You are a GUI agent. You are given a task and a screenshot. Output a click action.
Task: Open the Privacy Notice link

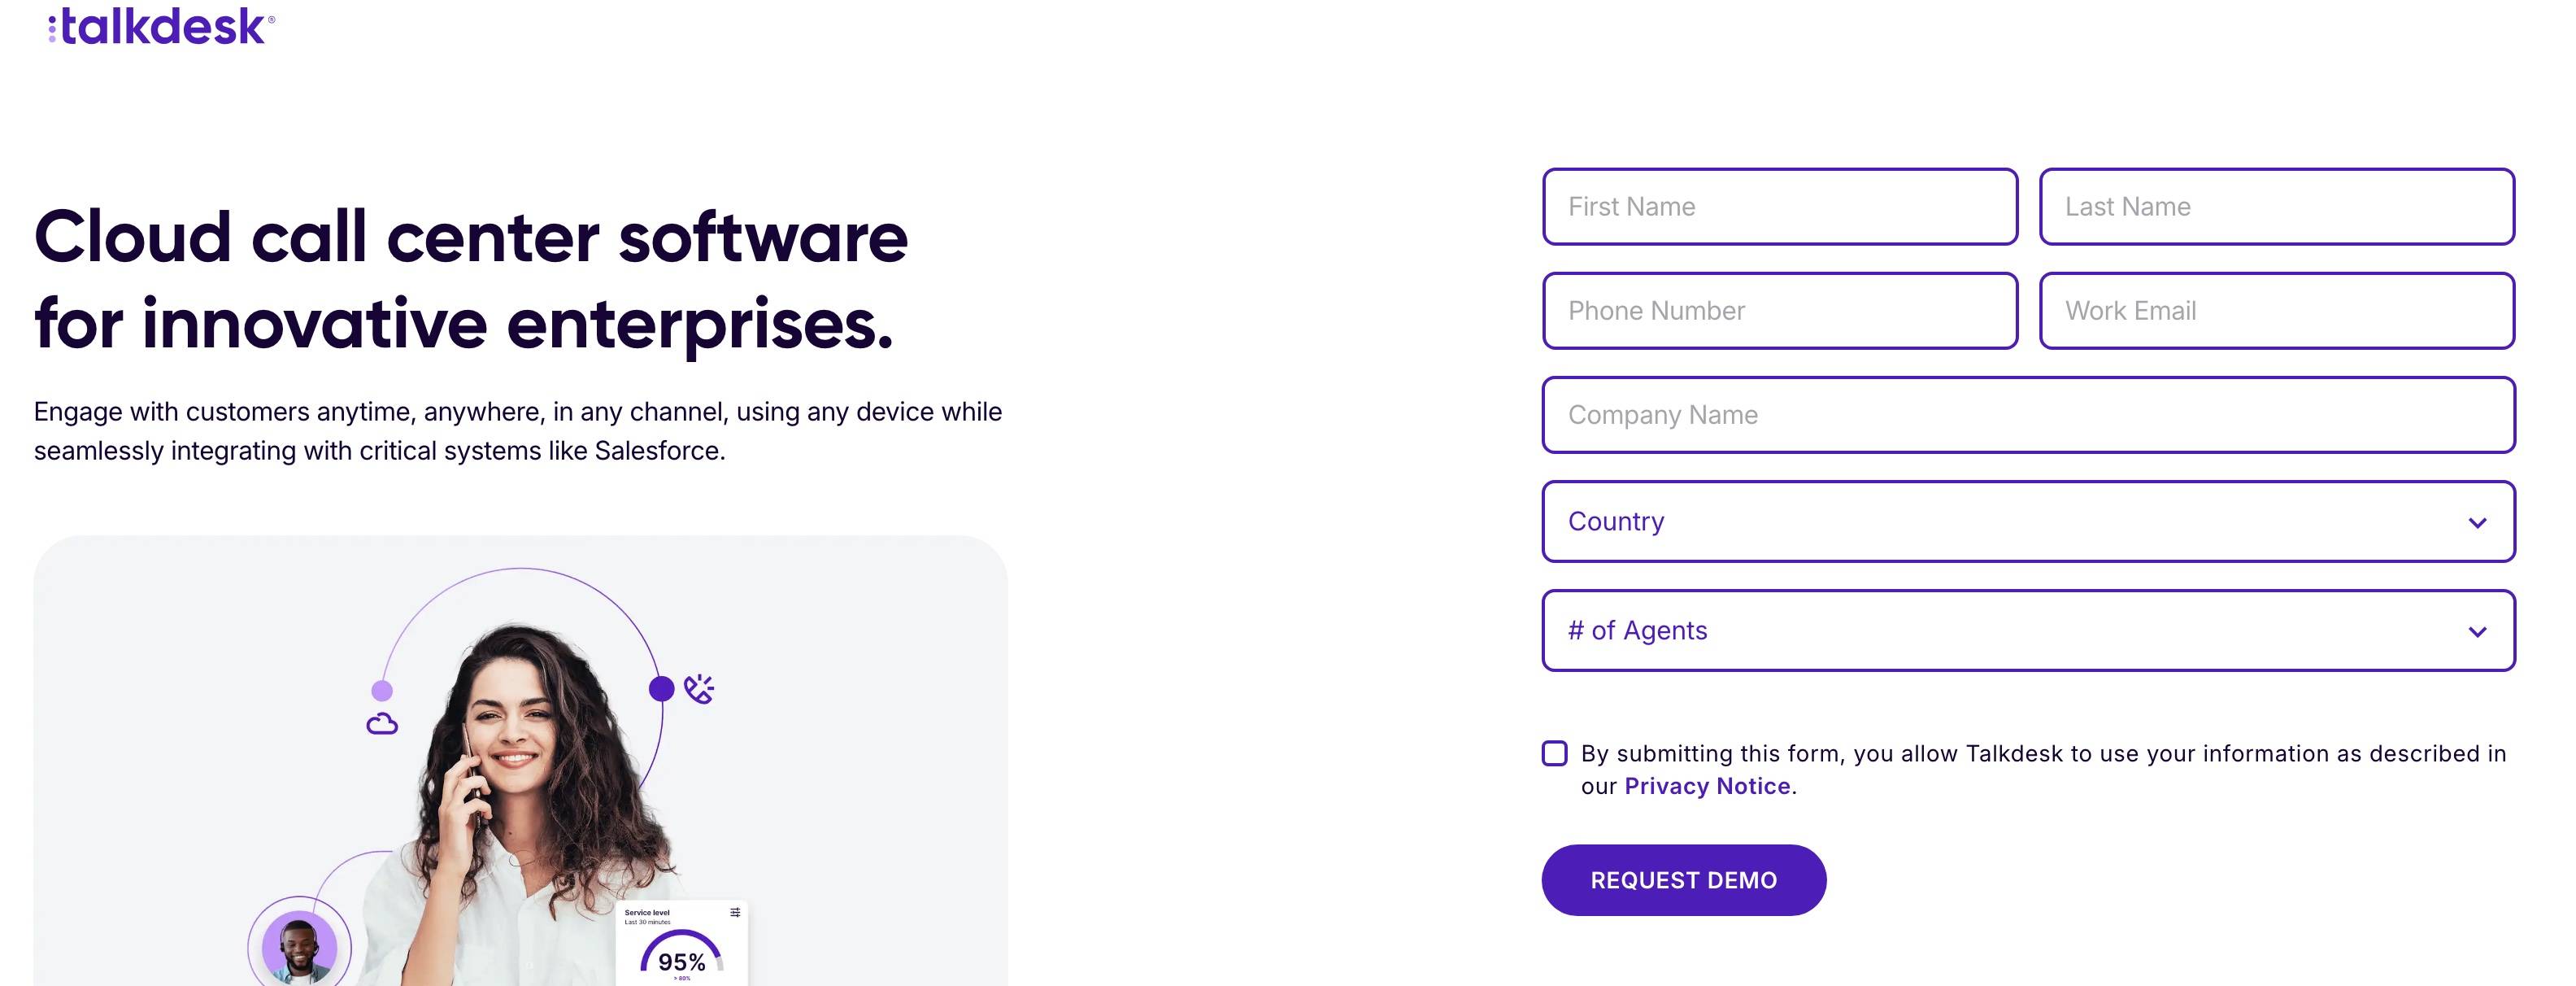[1707, 786]
